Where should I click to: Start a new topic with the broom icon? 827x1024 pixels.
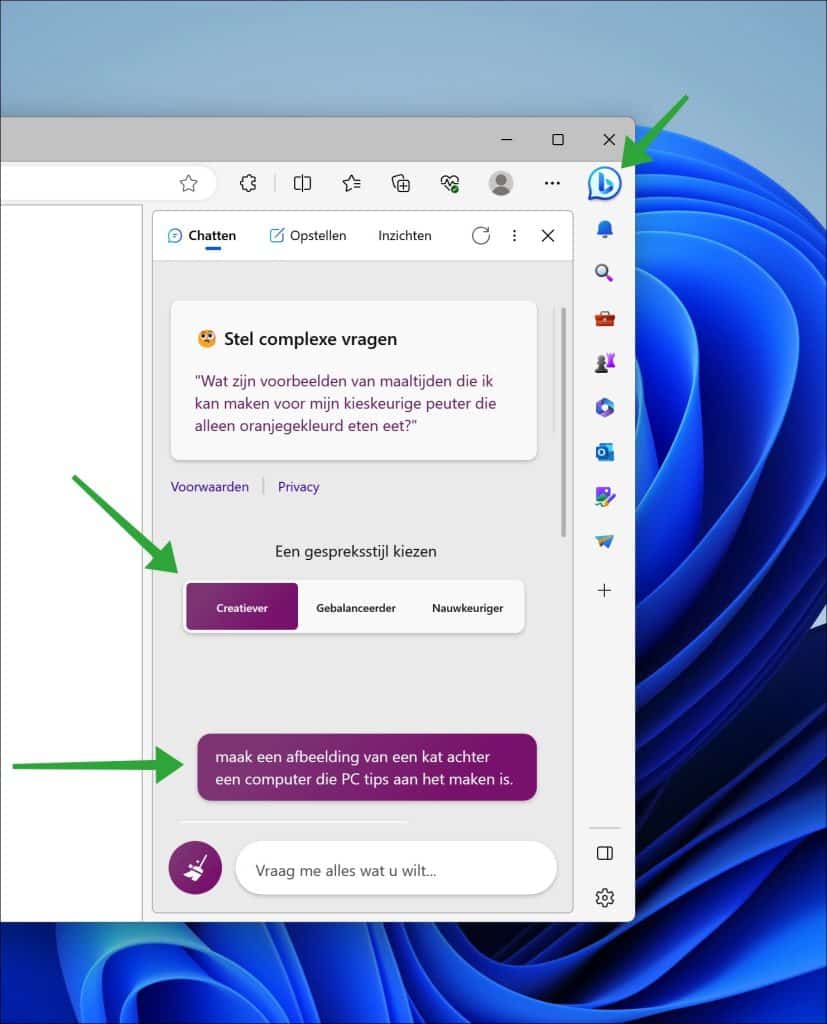pos(194,867)
